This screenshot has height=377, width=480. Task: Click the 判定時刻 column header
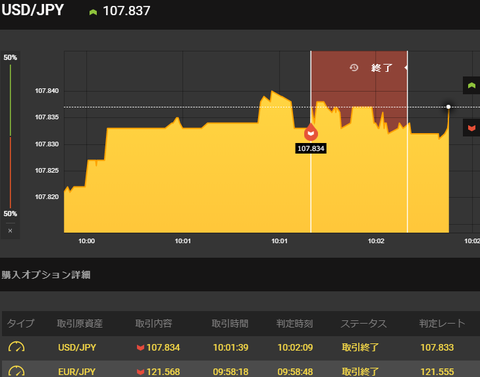click(295, 323)
